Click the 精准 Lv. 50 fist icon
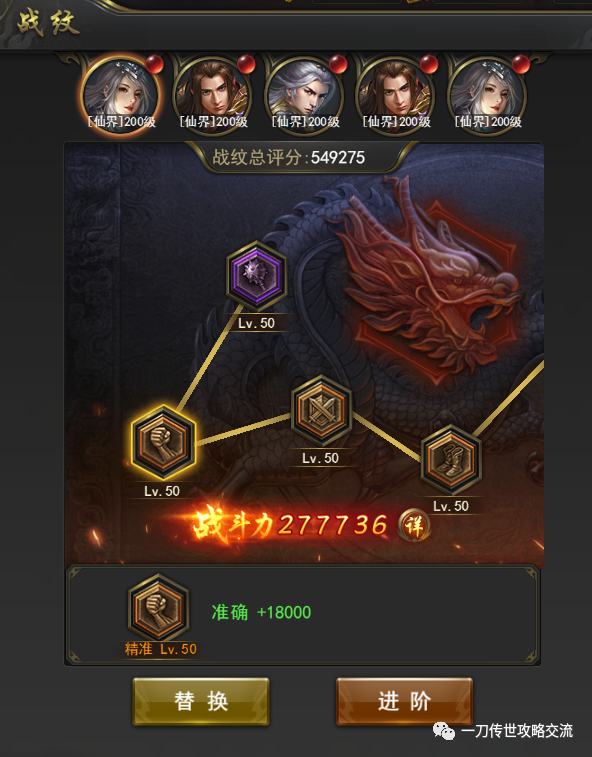The height and width of the screenshot is (757, 592). coord(158,608)
